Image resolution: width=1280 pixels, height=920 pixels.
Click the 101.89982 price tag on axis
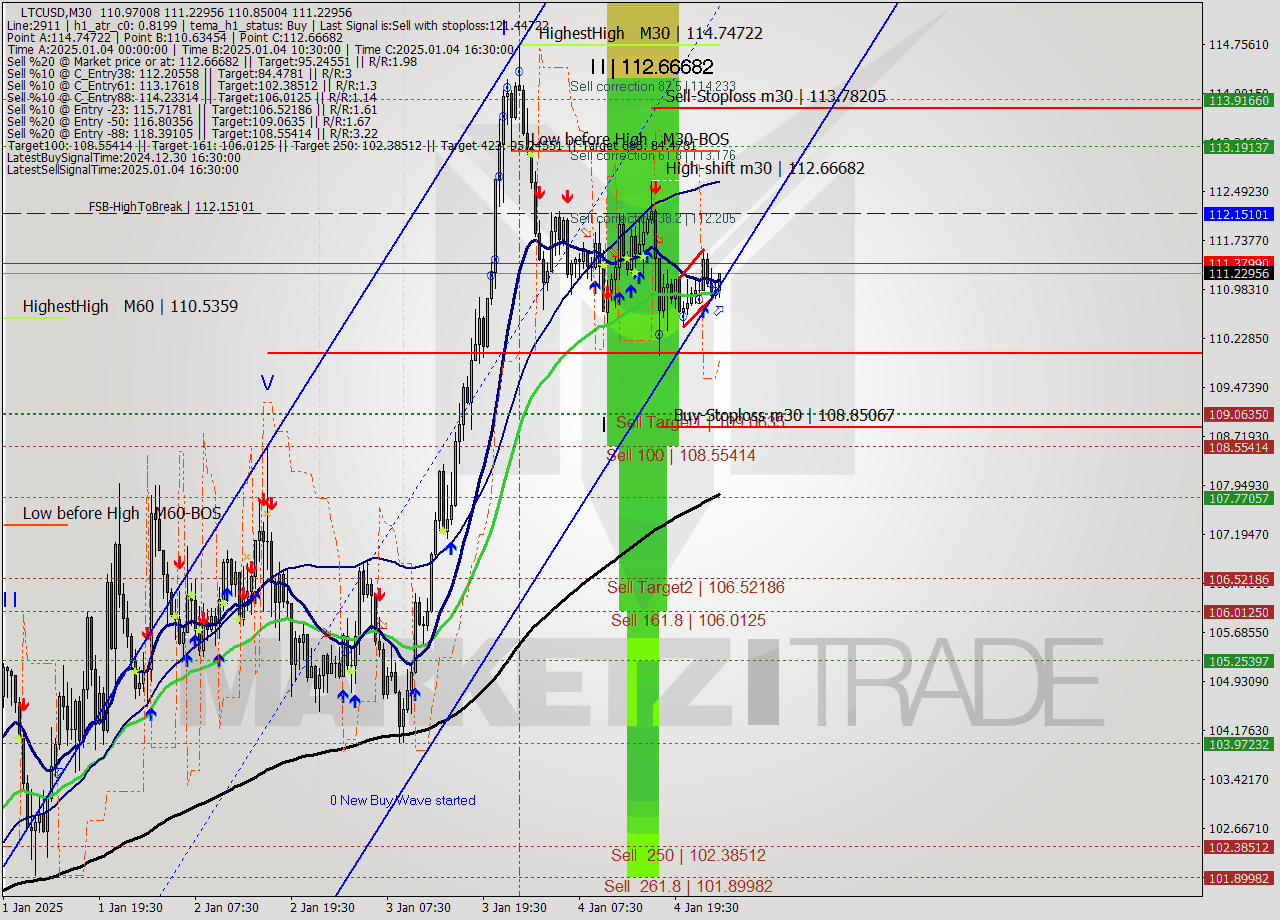point(1239,878)
